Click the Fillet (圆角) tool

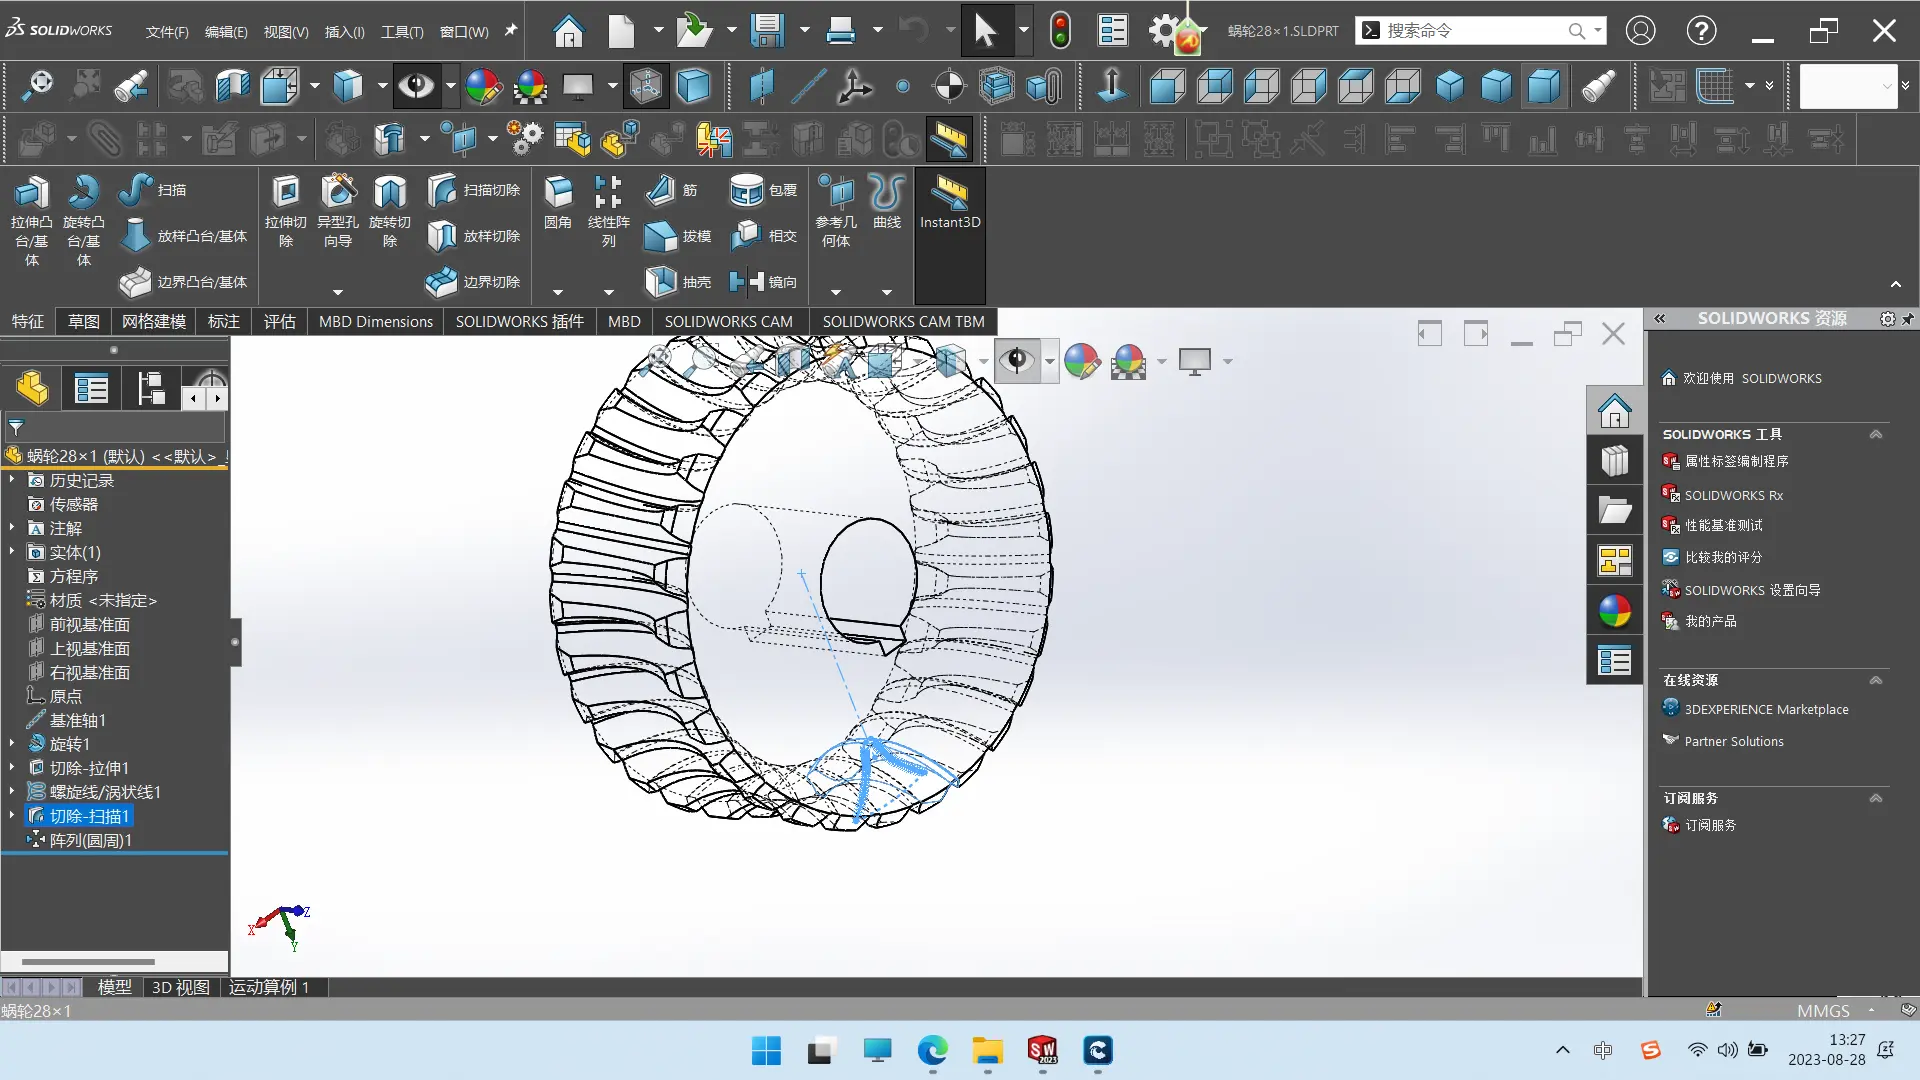tap(558, 201)
